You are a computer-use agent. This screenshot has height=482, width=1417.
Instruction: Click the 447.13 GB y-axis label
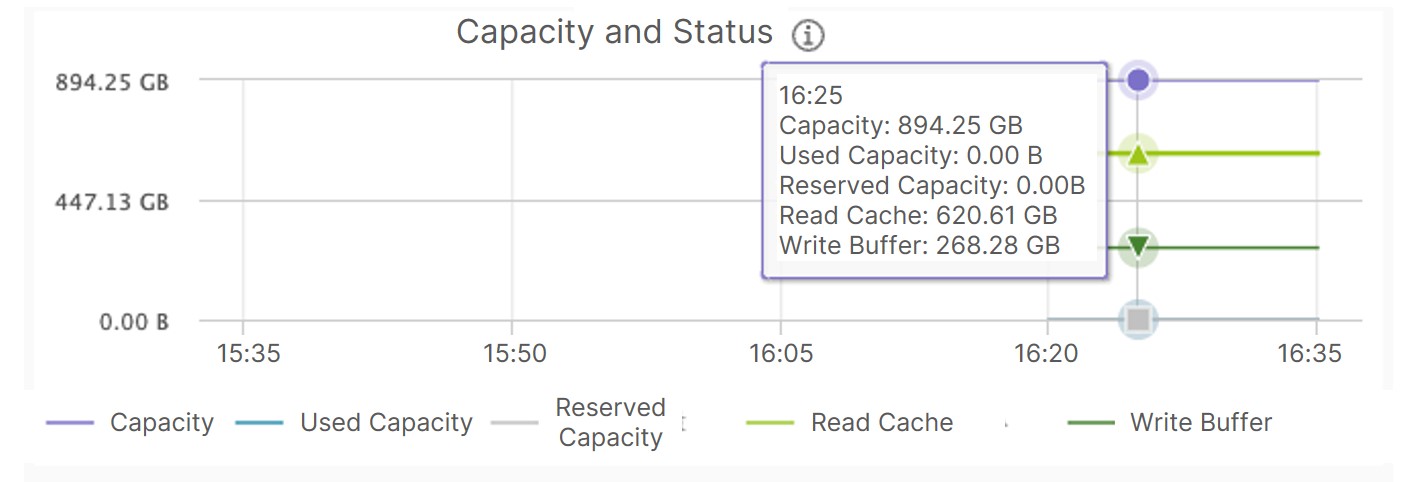[112, 203]
